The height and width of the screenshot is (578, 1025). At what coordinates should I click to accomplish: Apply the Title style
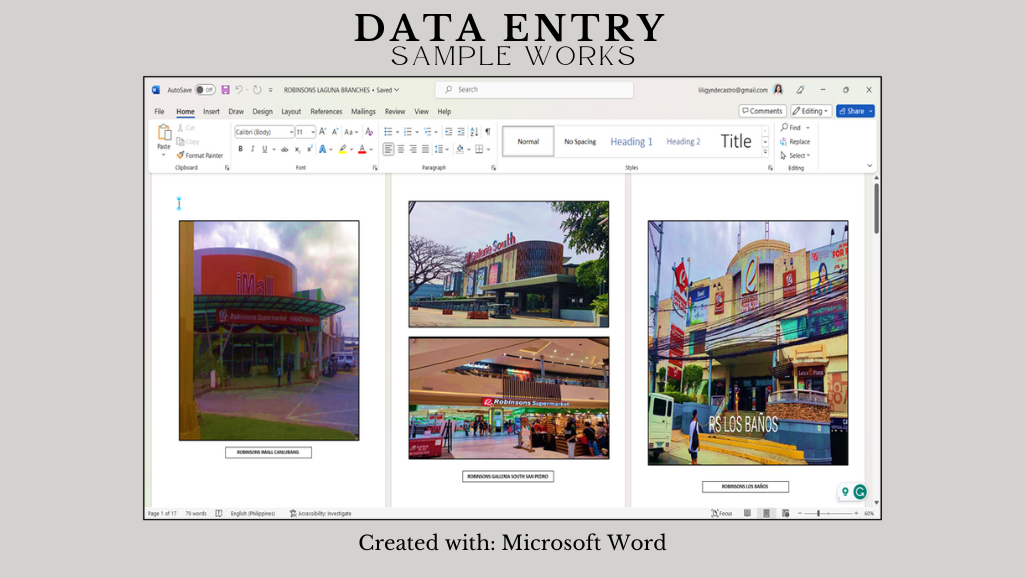click(736, 141)
